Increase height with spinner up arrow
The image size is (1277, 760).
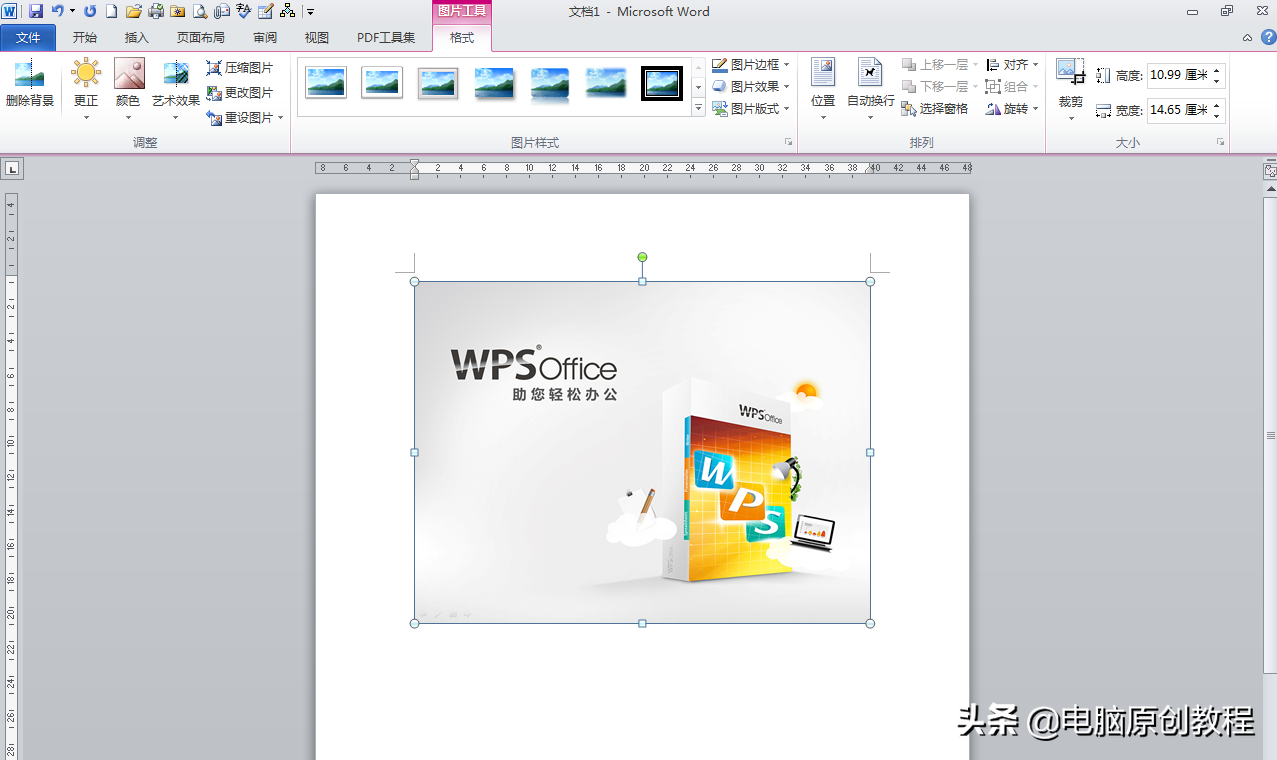click(x=1217, y=70)
